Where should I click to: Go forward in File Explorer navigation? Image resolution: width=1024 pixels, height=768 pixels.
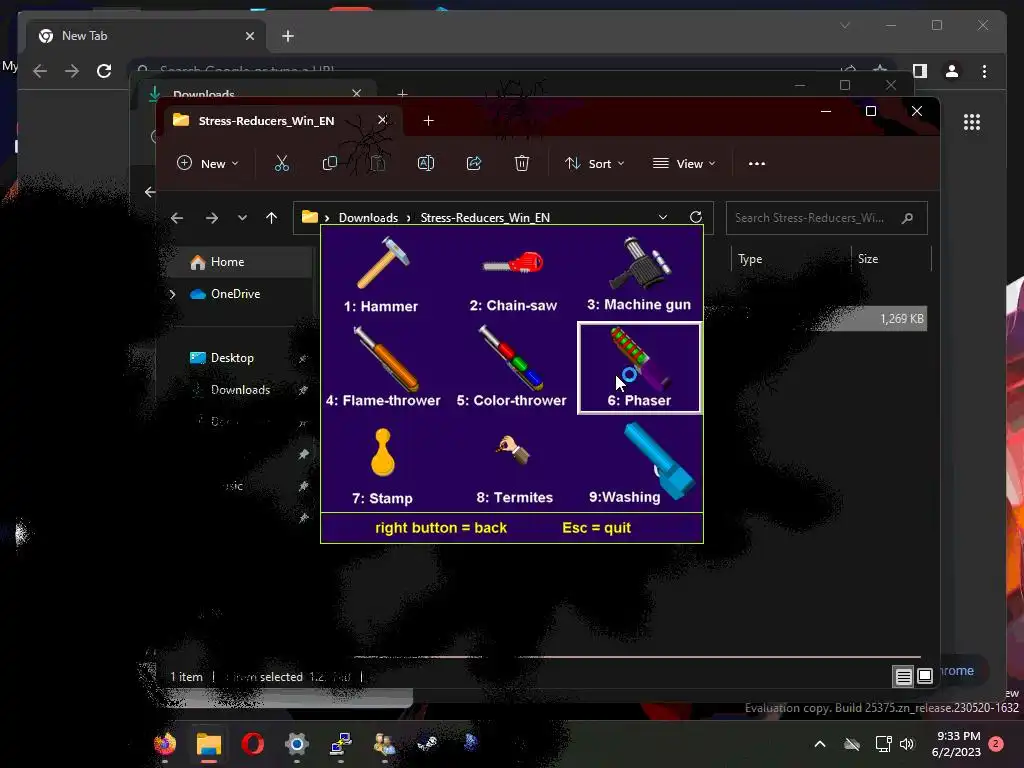point(212,218)
